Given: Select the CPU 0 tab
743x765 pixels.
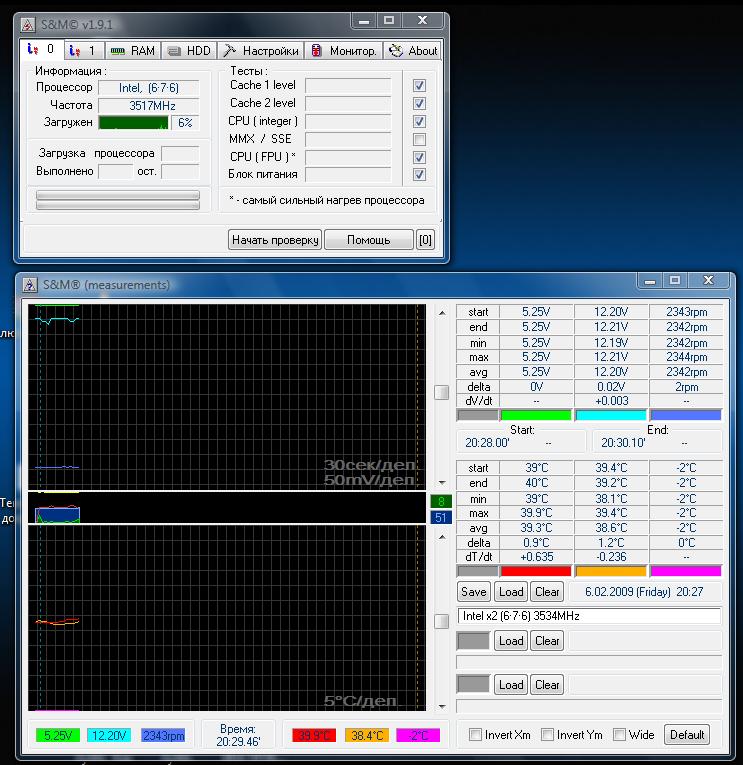Looking at the screenshot, I should 42,50.
